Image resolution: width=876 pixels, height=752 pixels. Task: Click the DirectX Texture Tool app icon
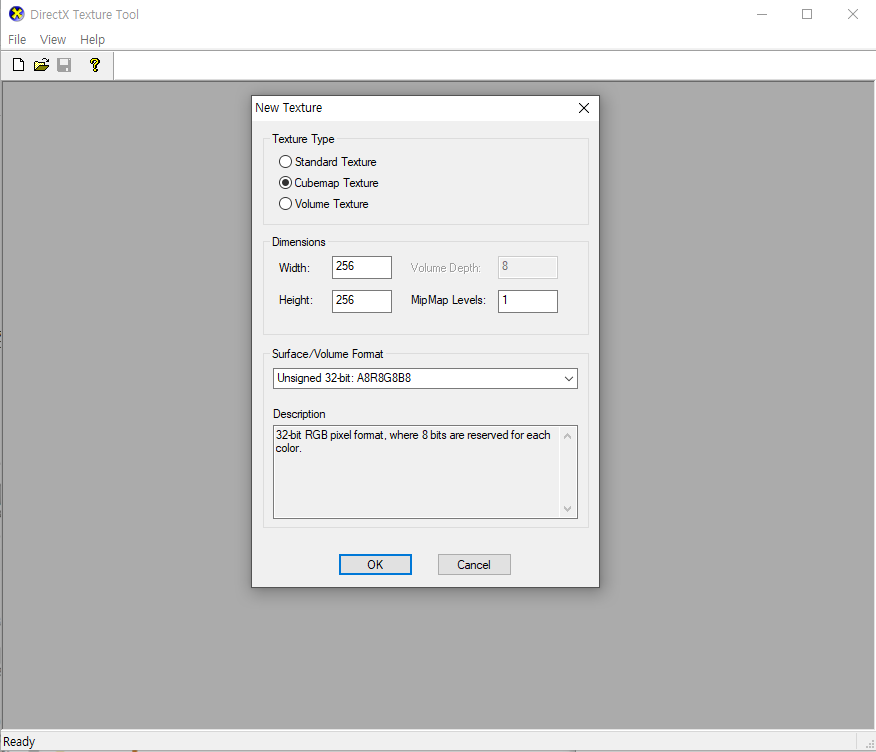[x=17, y=14]
